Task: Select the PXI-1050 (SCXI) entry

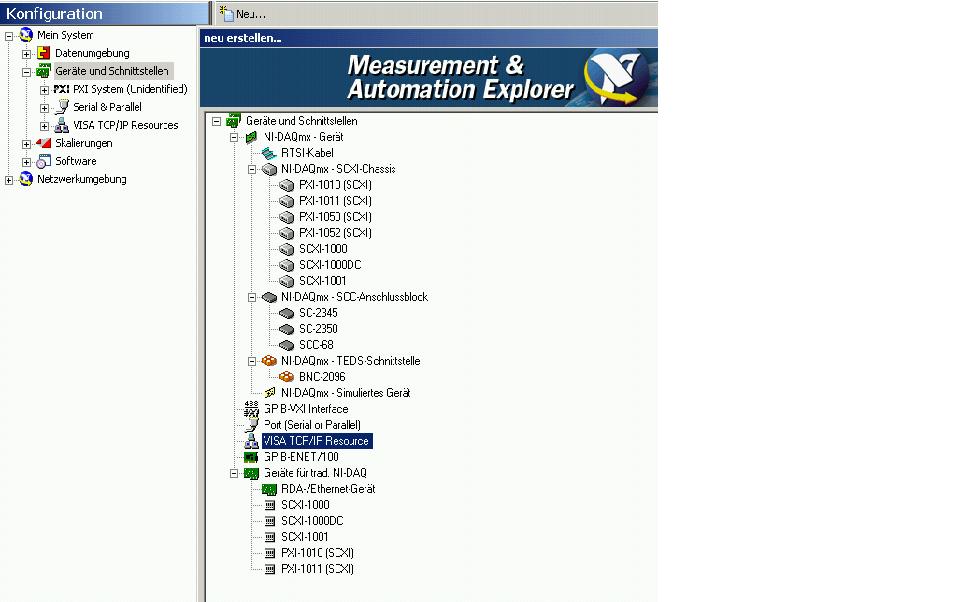Action: coord(336,217)
